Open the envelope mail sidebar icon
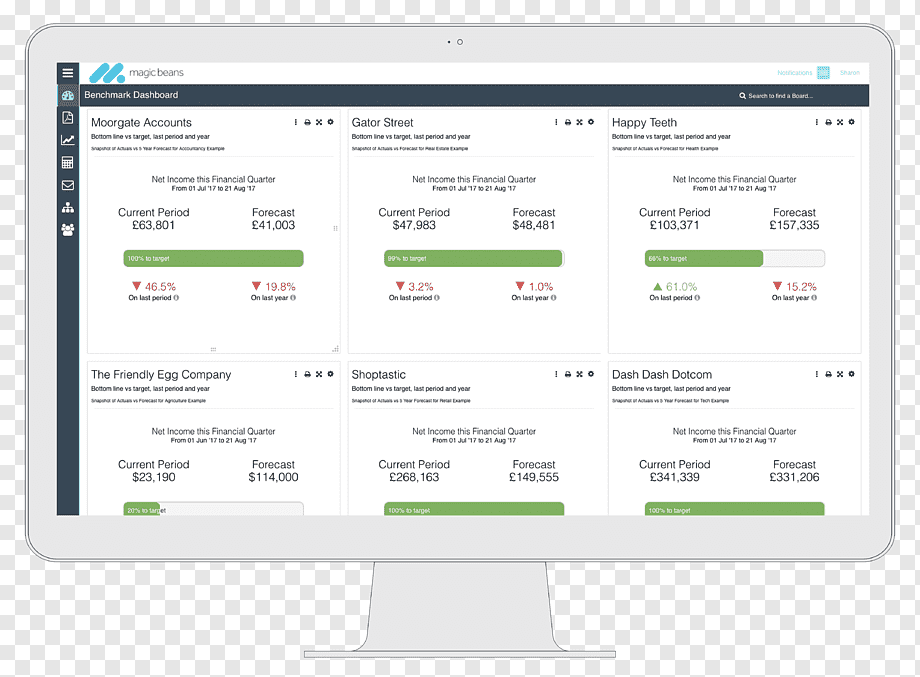The image size is (920, 677). 68,185
